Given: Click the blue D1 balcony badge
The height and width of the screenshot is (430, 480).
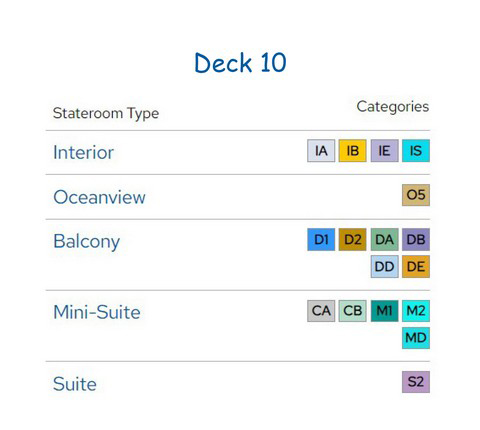Looking at the screenshot, I should coord(321,239).
